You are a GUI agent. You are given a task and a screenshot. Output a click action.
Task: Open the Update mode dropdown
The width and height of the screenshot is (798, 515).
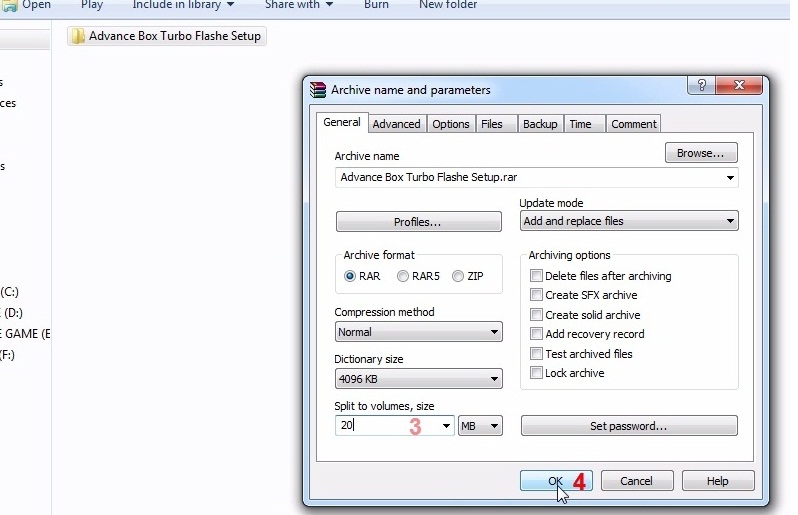click(629, 221)
